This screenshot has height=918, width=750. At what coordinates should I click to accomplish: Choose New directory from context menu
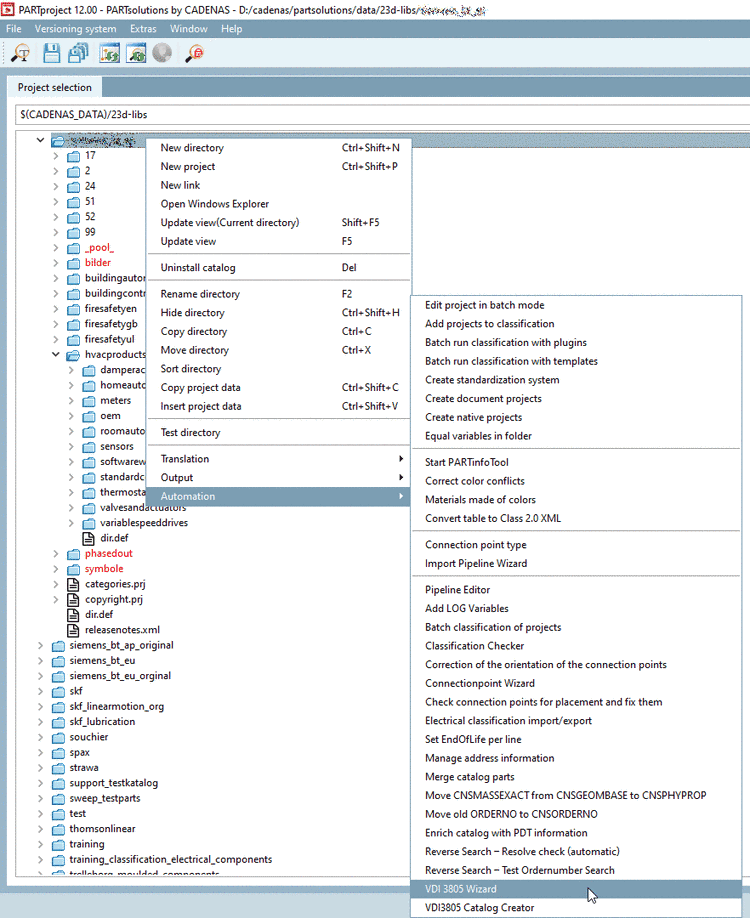pyautogui.click(x=279, y=148)
